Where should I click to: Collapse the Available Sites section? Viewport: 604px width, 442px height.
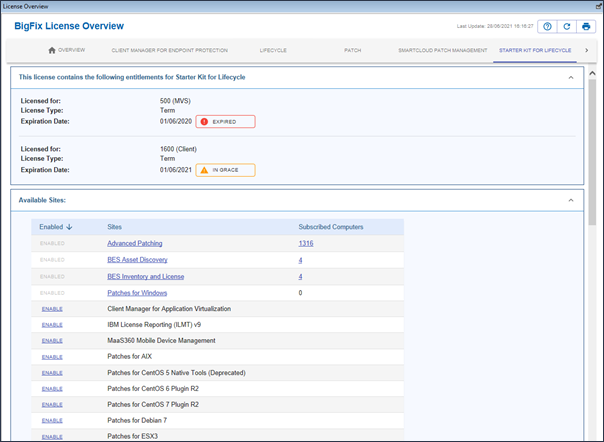[x=570, y=201]
